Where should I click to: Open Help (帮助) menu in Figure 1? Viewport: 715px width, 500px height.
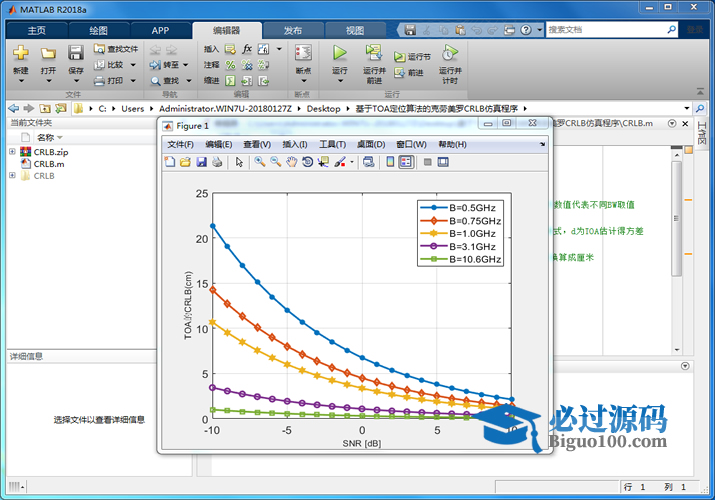click(x=452, y=144)
